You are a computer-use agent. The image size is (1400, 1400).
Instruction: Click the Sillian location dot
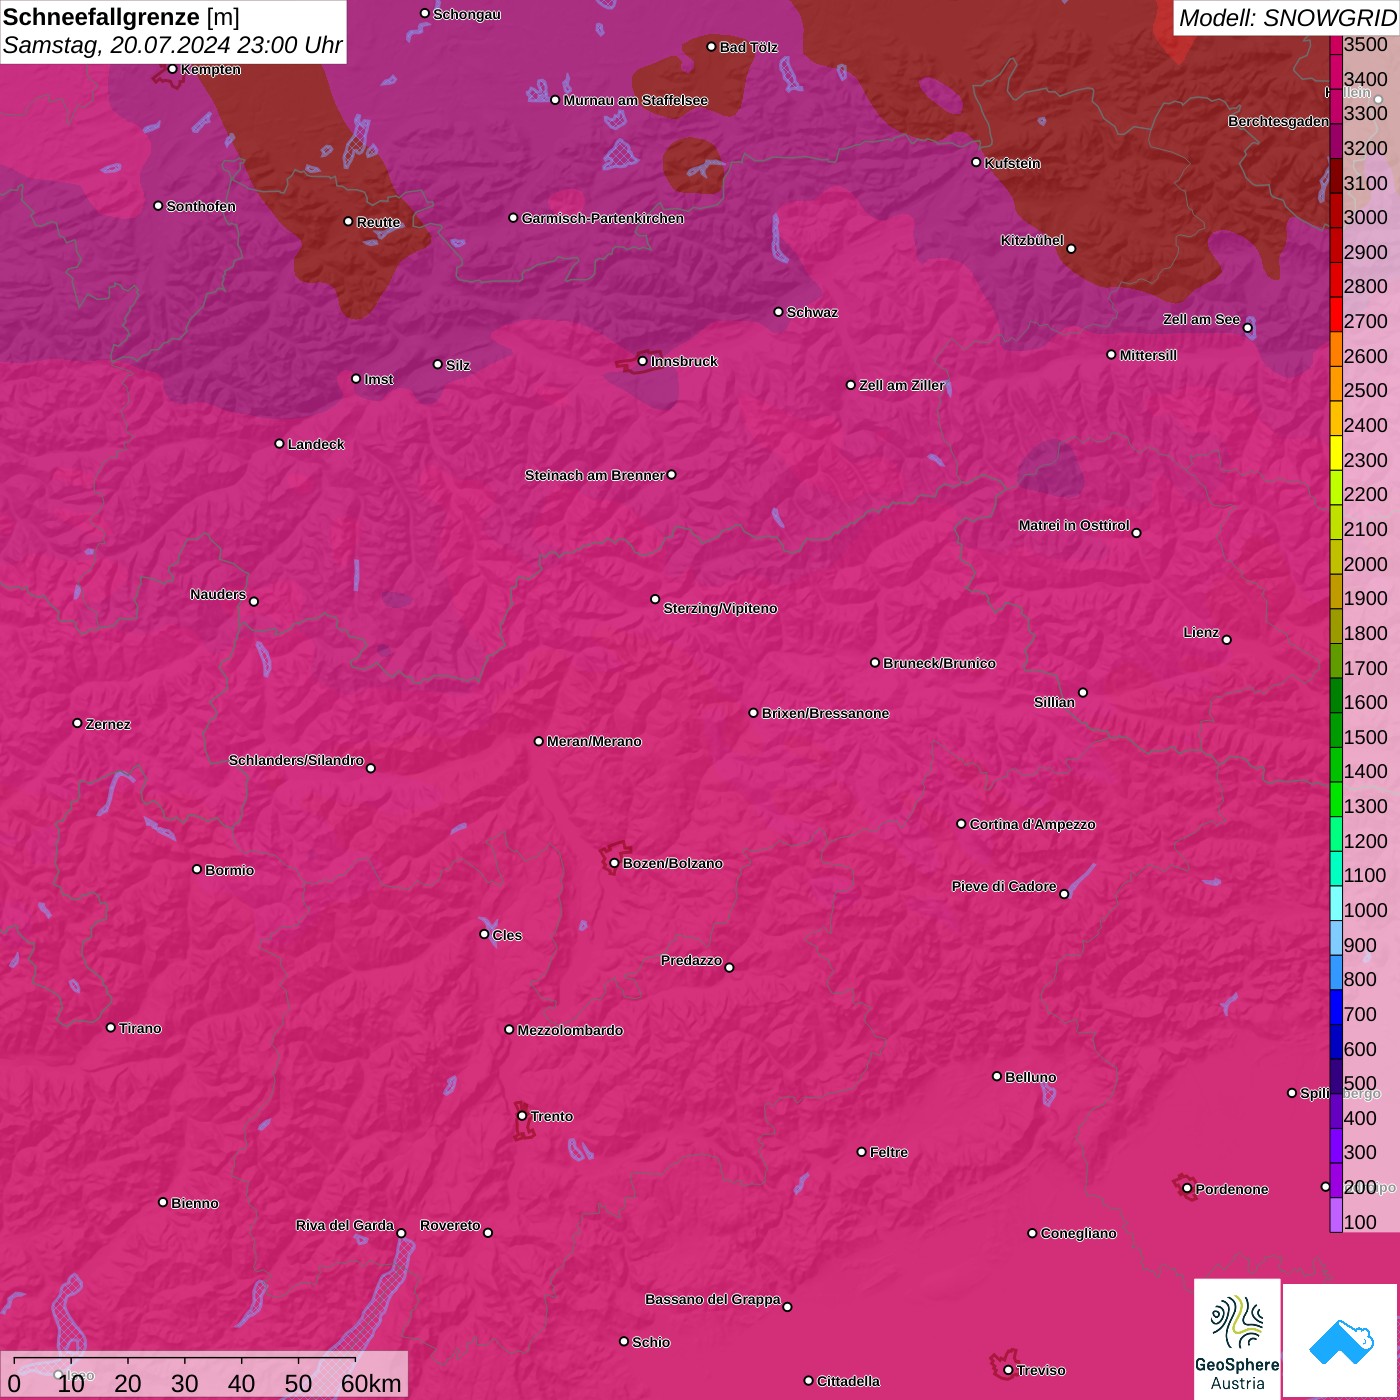coord(1083,692)
